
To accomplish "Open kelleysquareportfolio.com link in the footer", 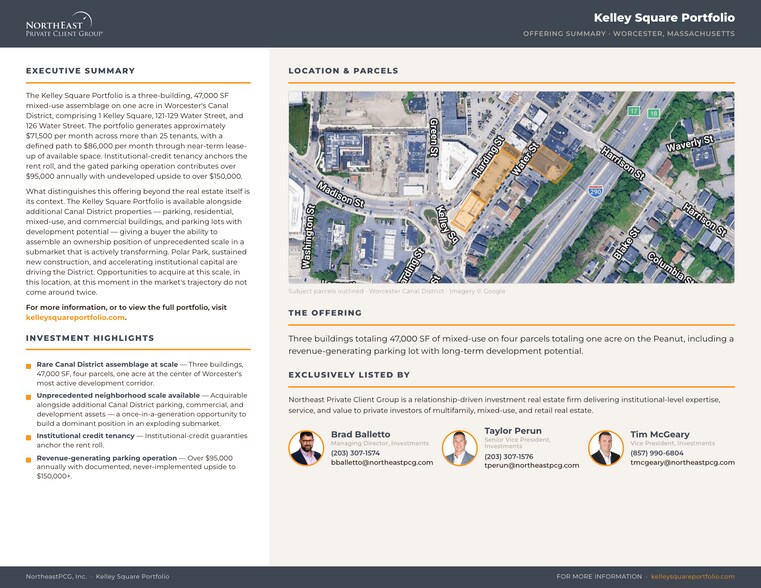I will tap(693, 576).
